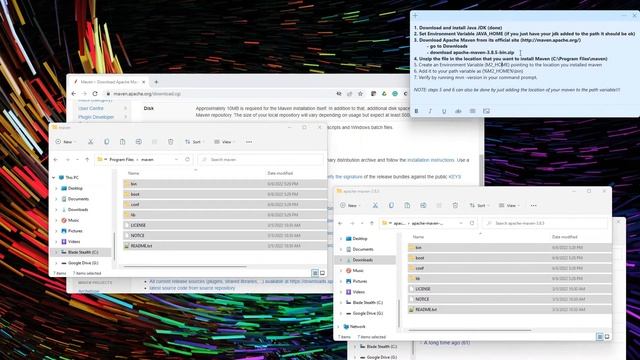
Task: Click Delete trash icon in apache-maven window
Action: point(455,205)
